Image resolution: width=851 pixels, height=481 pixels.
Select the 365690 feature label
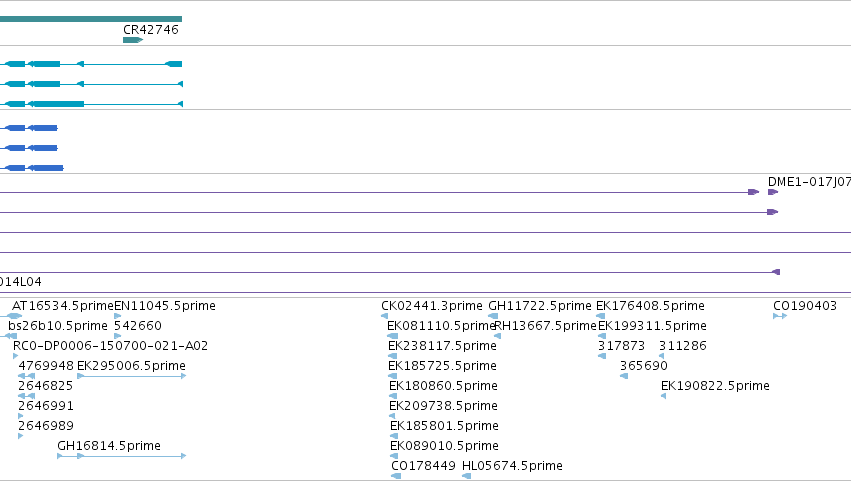[644, 366]
